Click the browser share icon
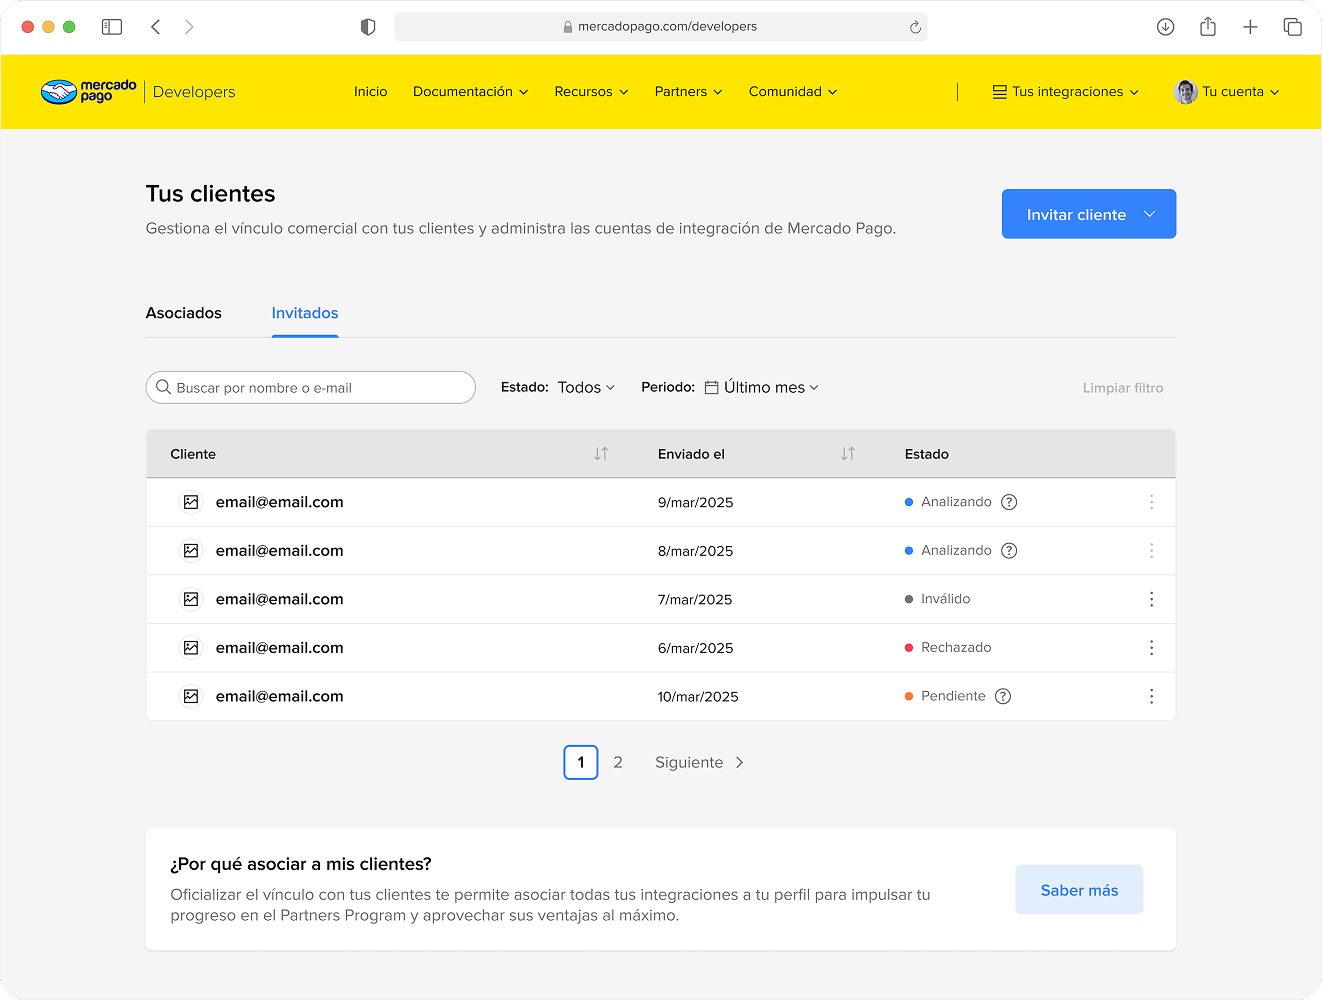Screen dimensions: 1322x1000 click(1208, 27)
